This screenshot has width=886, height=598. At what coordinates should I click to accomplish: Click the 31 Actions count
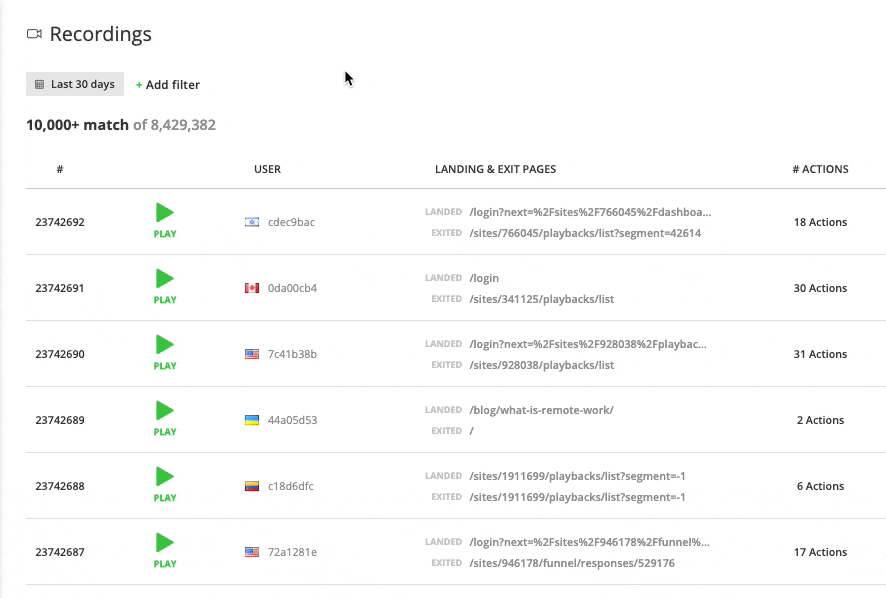820,354
